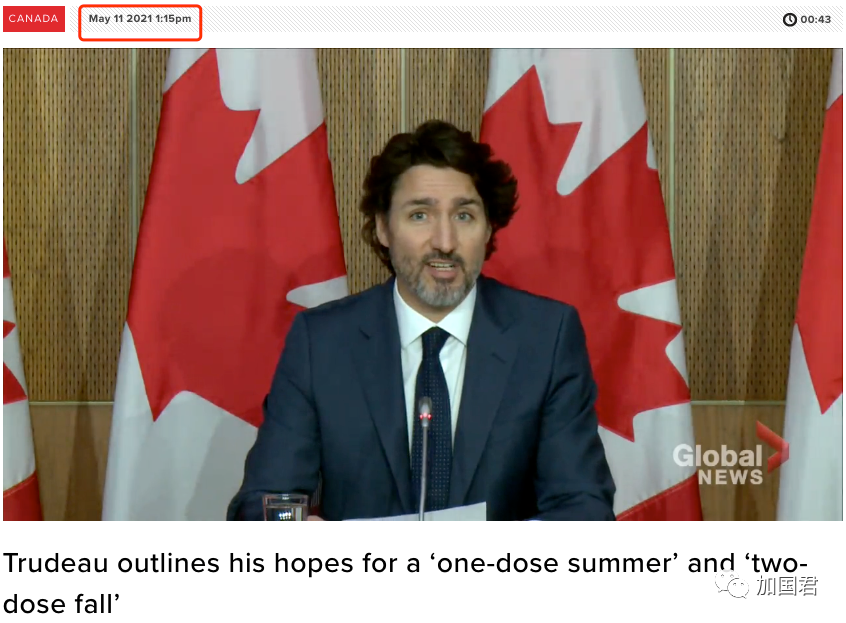Click the NEWS word in the watermark
Image resolution: width=846 pixels, height=623 pixels.
pos(730,477)
